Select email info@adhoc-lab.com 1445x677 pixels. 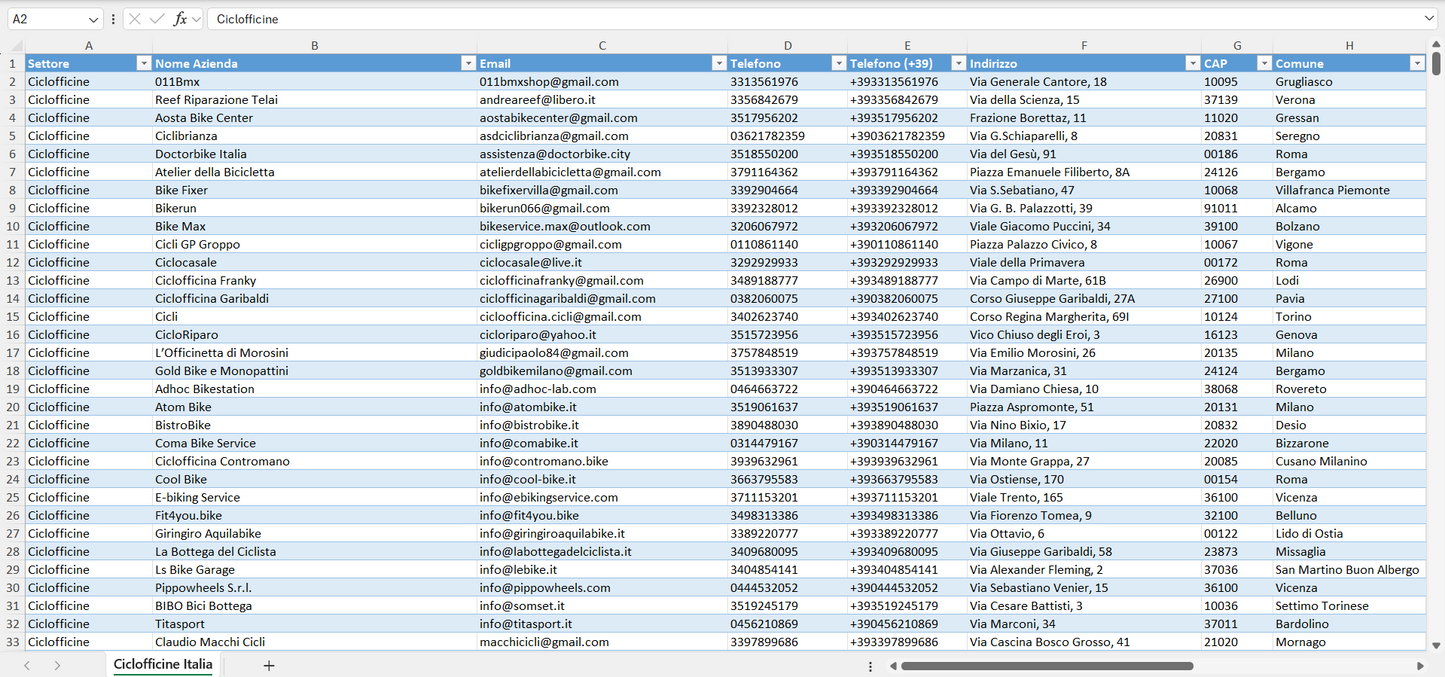602,389
